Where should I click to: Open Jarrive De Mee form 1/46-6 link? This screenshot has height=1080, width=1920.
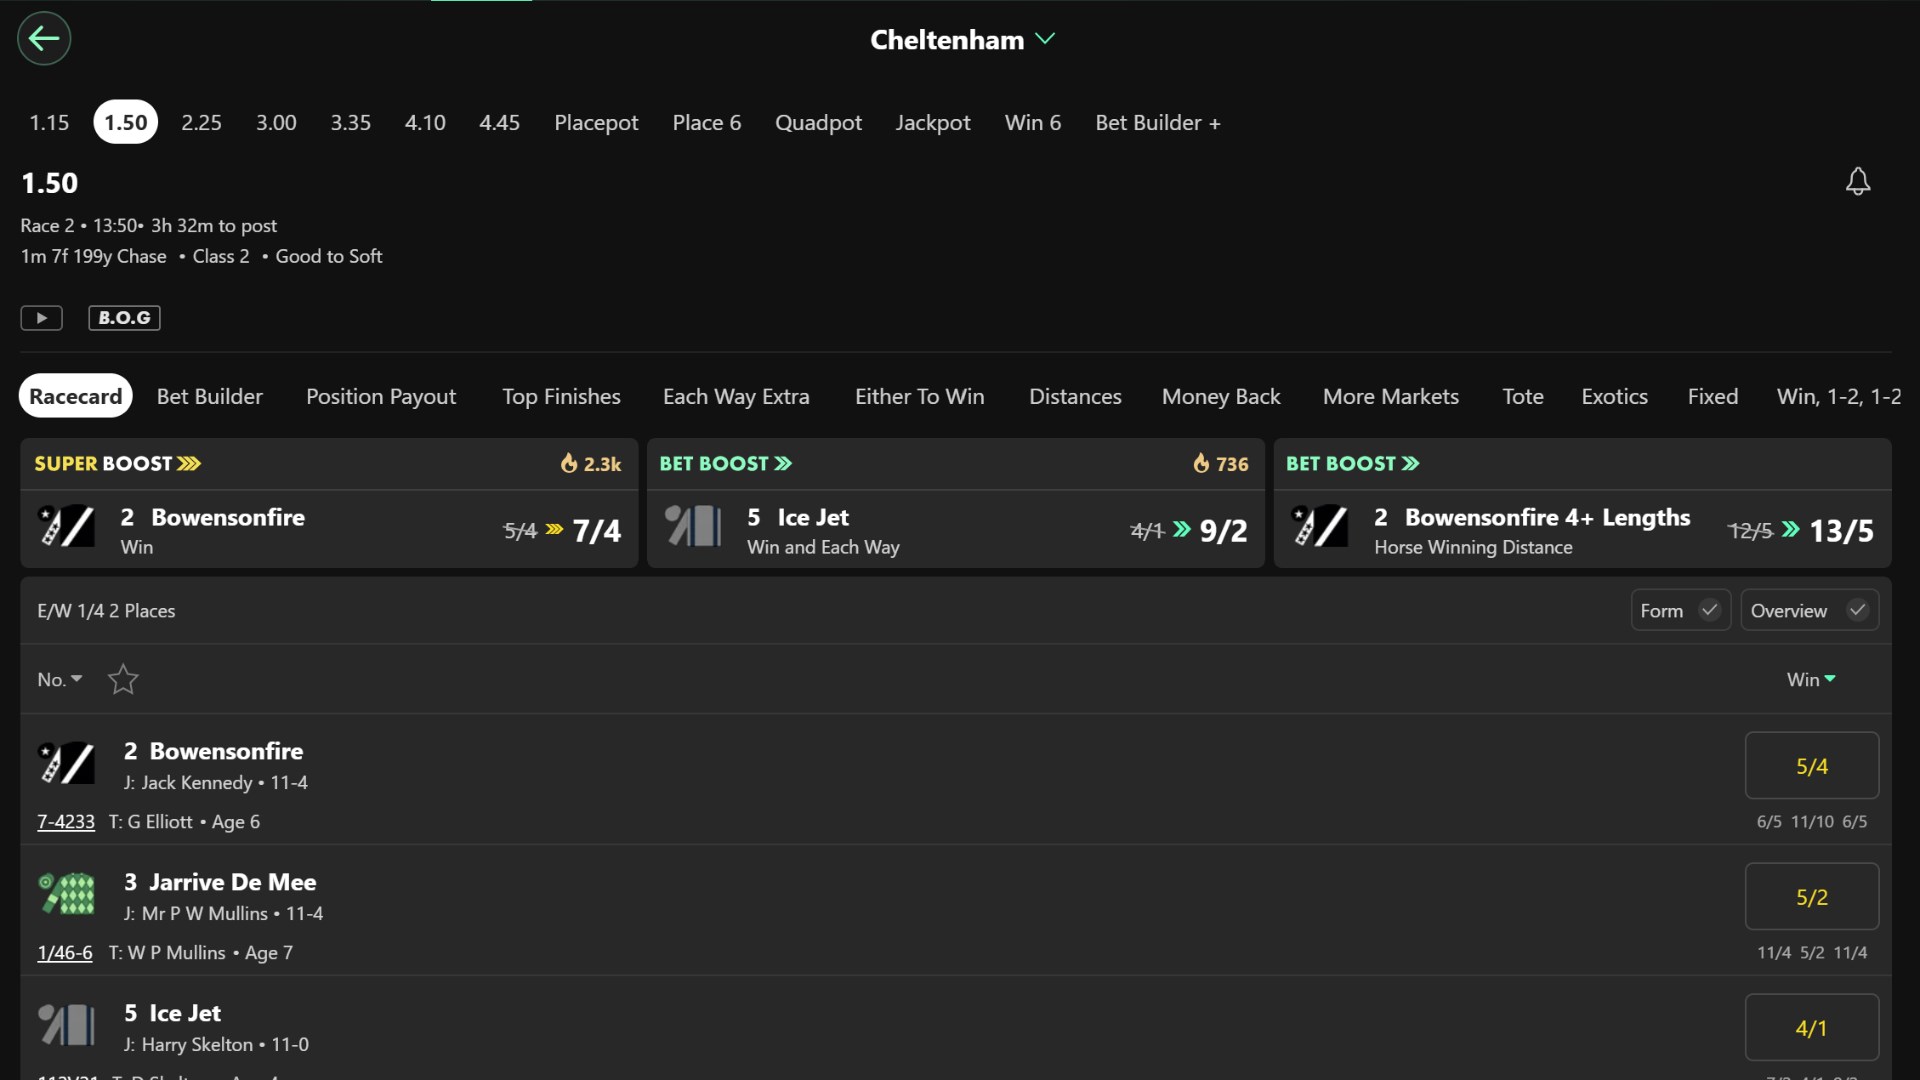coord(65,953)
